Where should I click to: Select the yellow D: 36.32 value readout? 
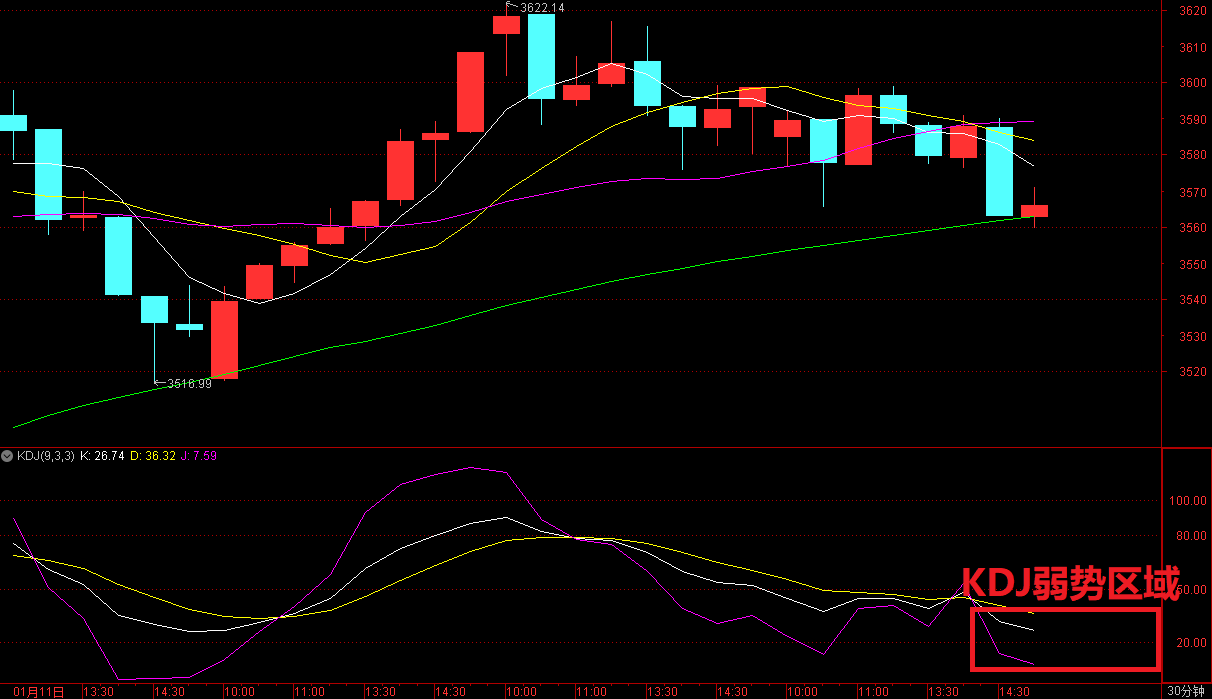pos(160,456)
